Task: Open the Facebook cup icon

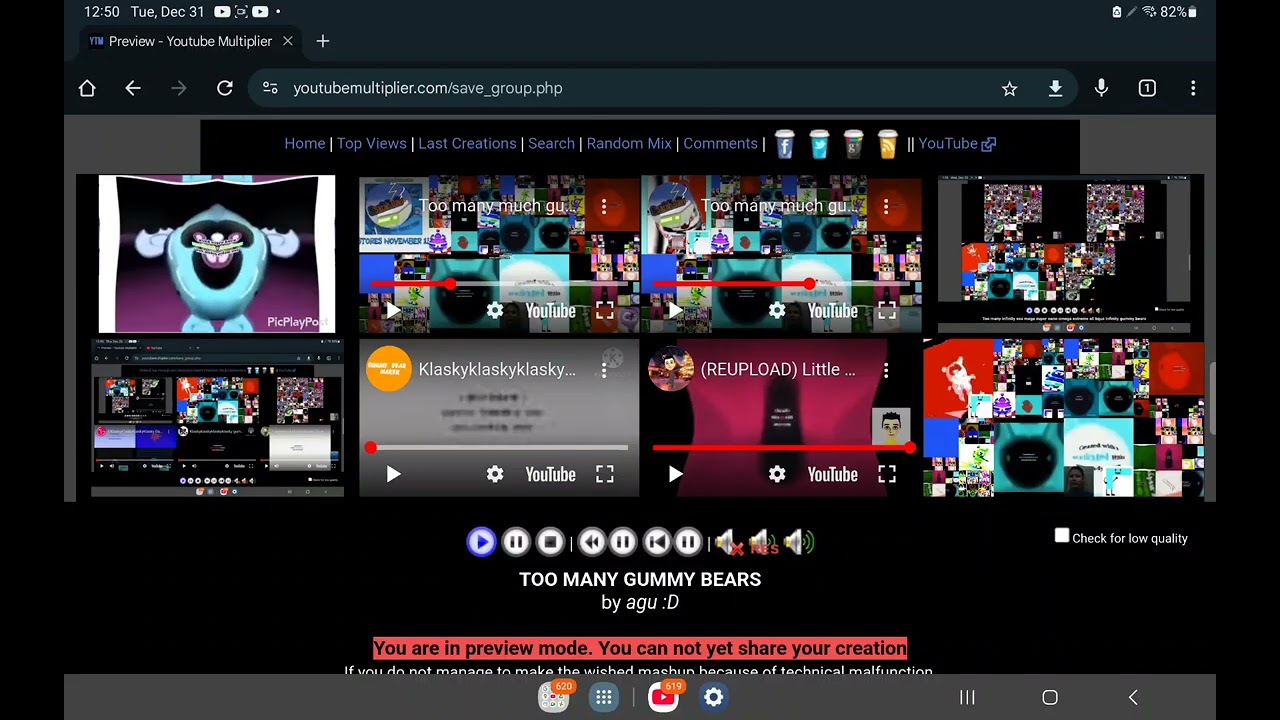Action: click(785, 144)
